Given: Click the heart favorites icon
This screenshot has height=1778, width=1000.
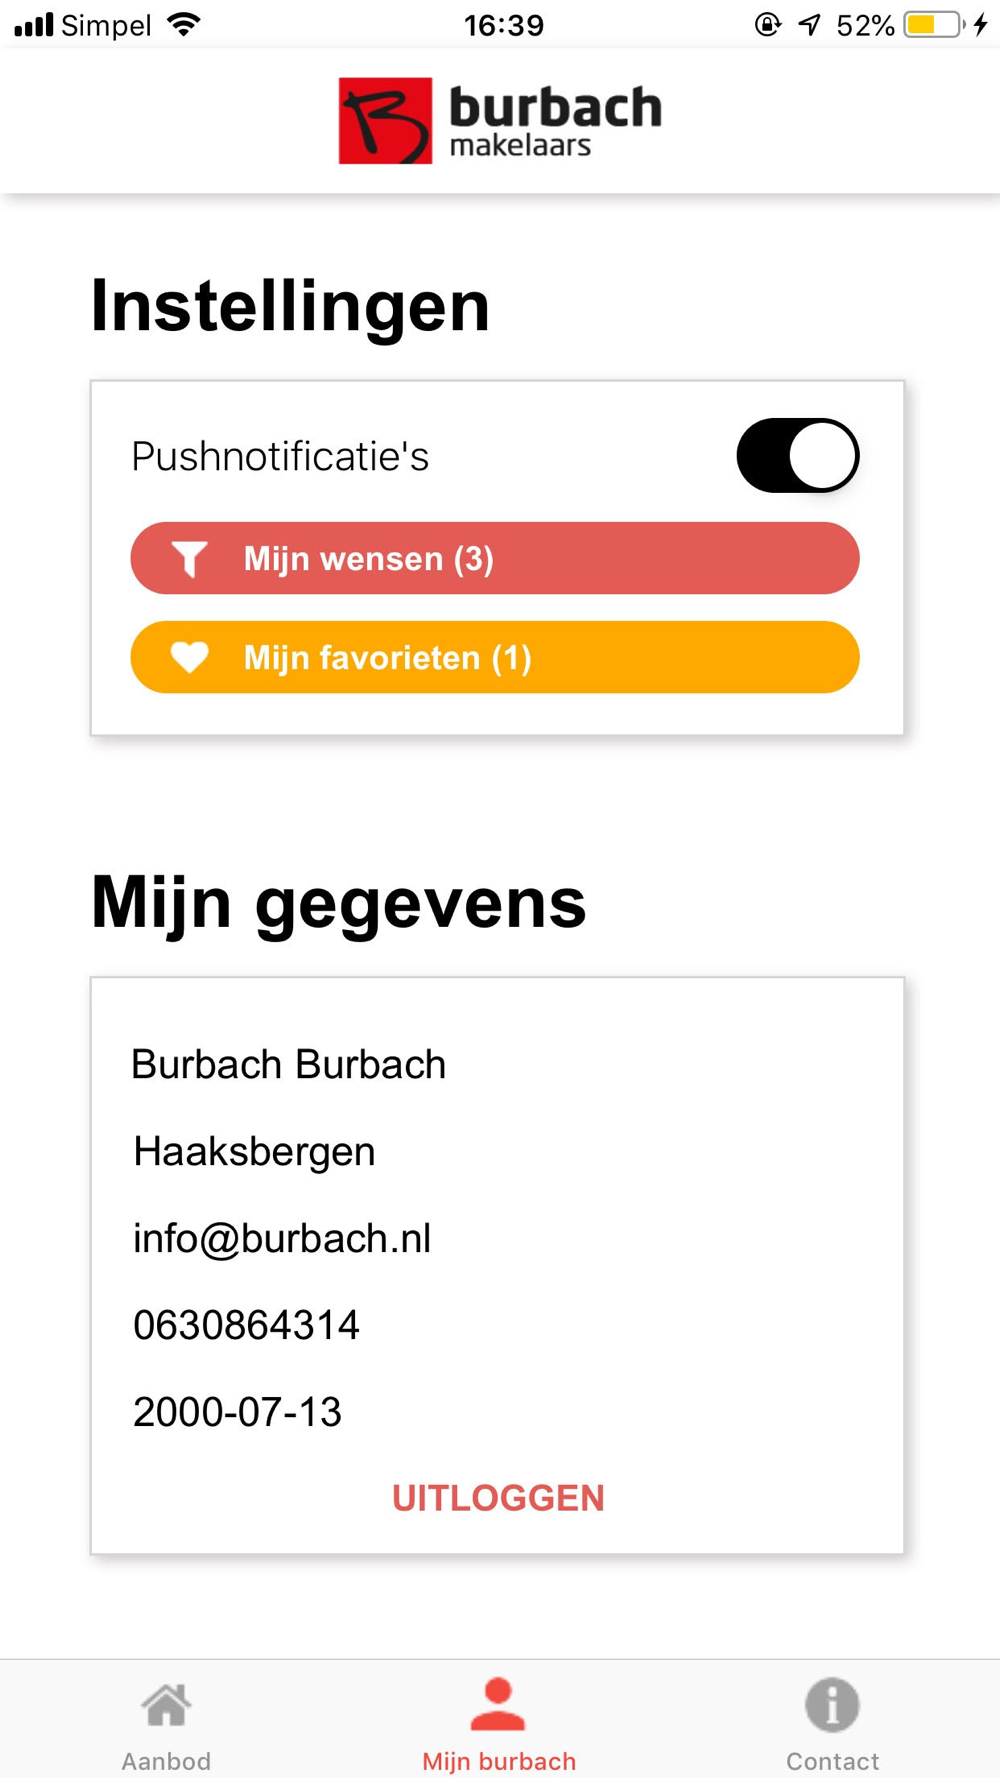Looking at the screenshot, I should [189, 657].
